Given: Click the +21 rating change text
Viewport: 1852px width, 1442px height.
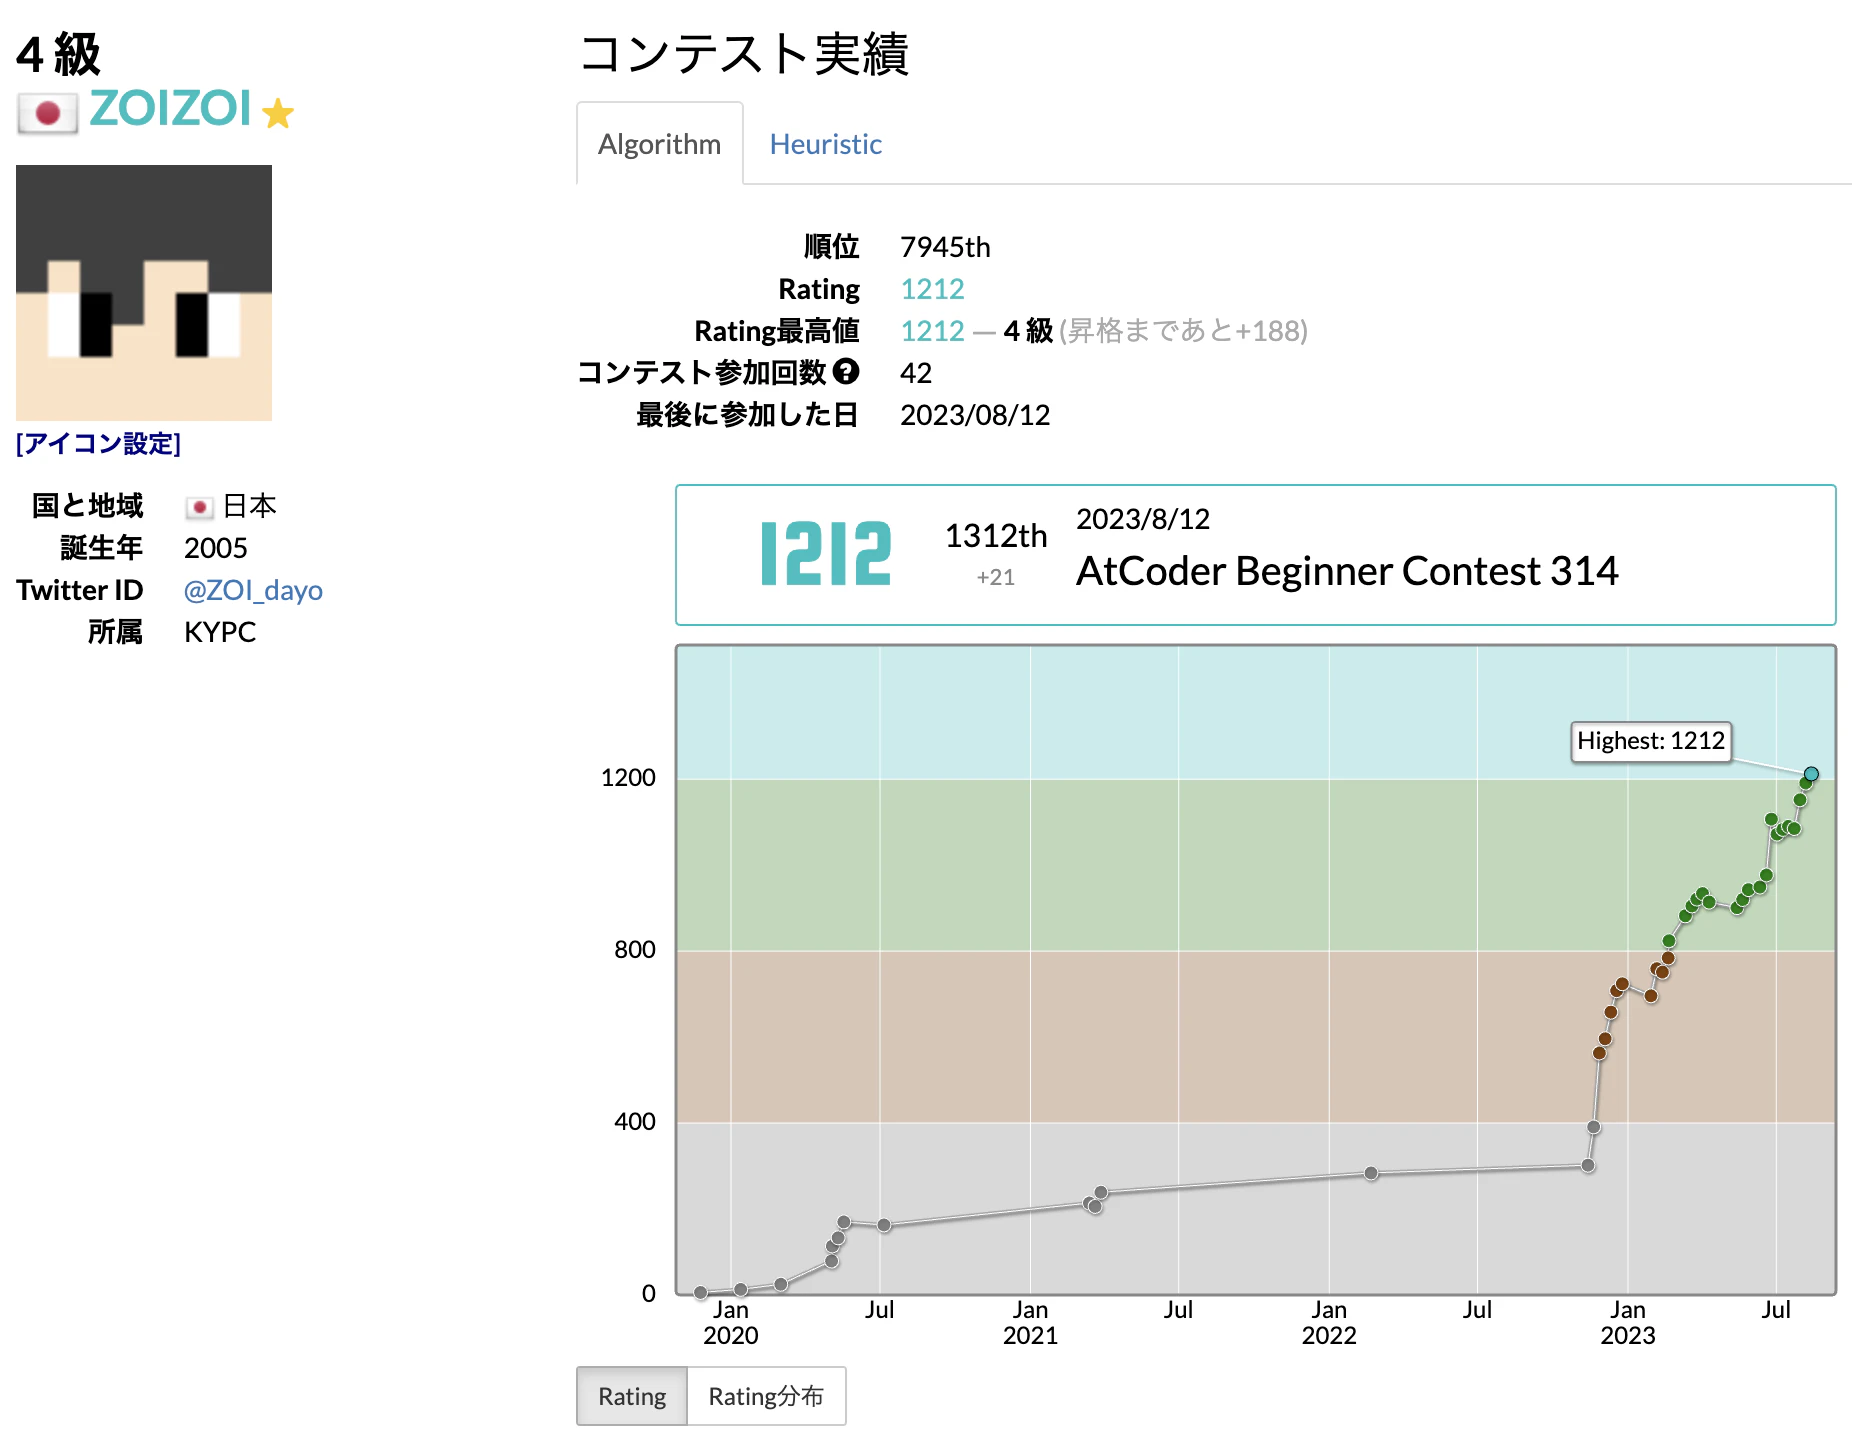Looking at the screenshot, I should tap(996, 577).
